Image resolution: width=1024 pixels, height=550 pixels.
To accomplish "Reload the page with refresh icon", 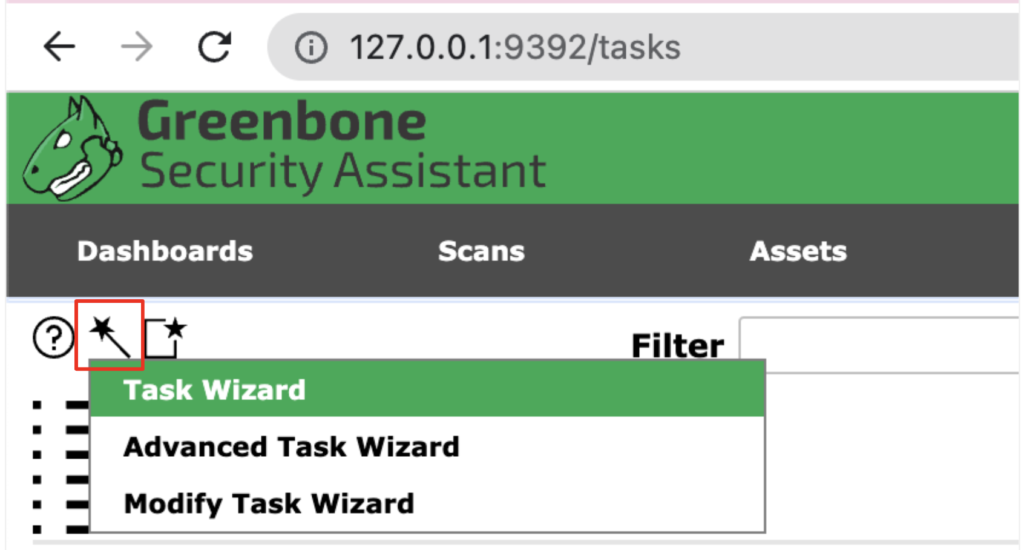I will point(214,47).
